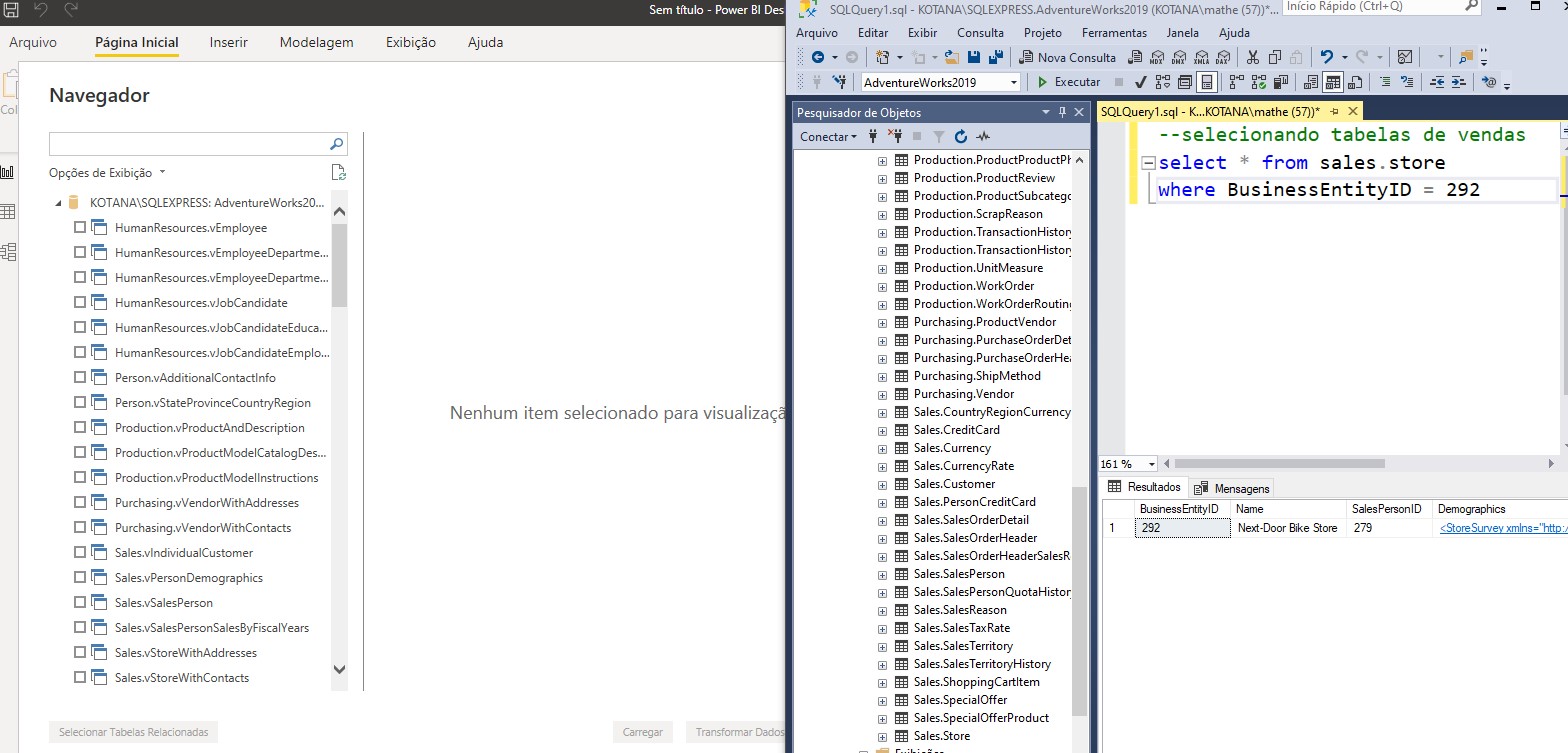This screenshot has width=1568, height=753.
Task: Open Data view in Power BI sidebar
Action: [x=8, y=212]
